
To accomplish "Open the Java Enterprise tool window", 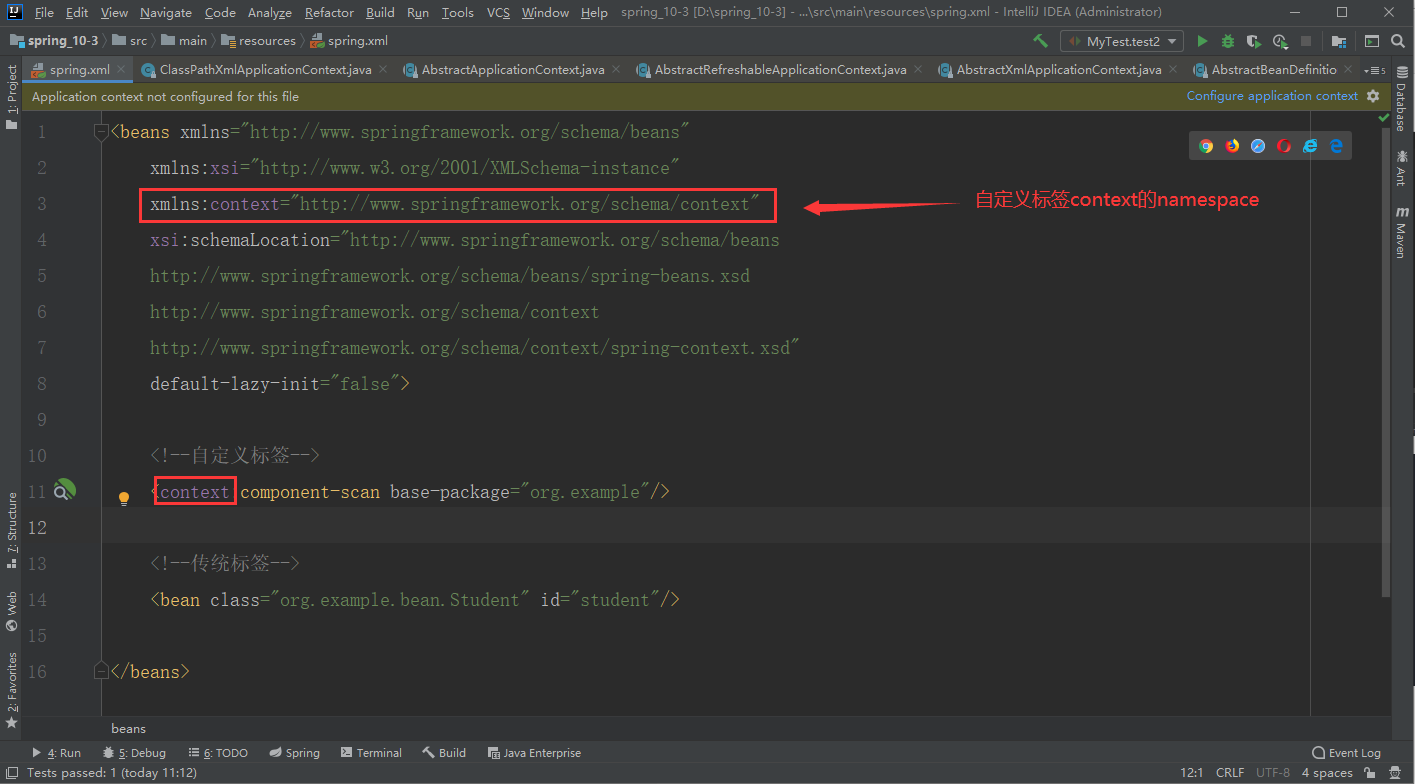I will (534, 753).
